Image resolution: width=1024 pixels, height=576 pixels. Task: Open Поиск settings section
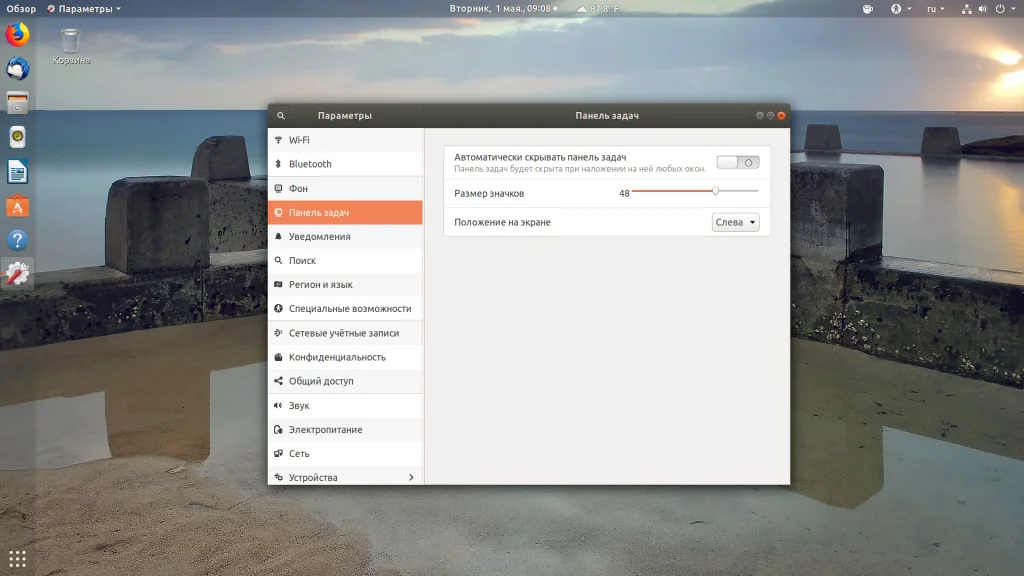pyautogui.click(x=345, y=261)
